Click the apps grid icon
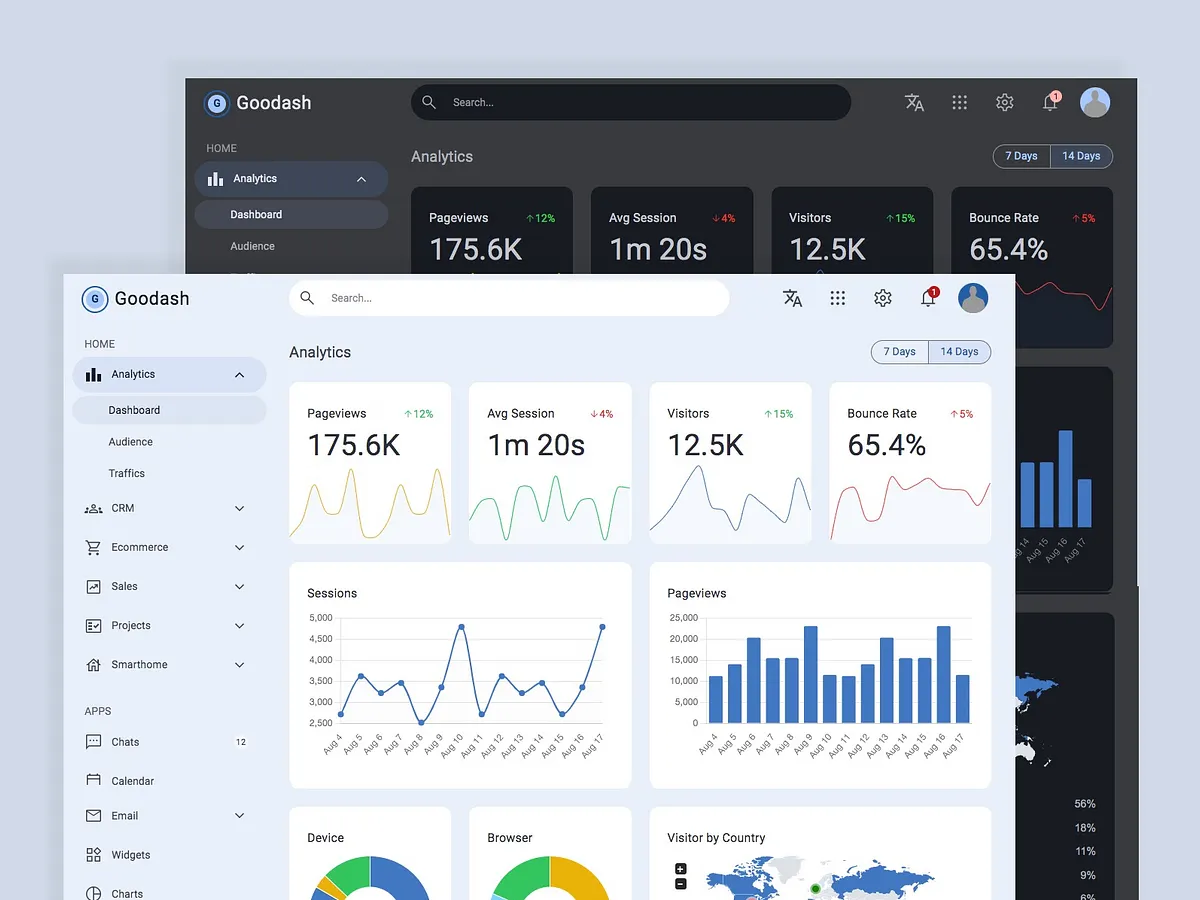This screenshot has height=900, width=1200. [x=837, y=297]
